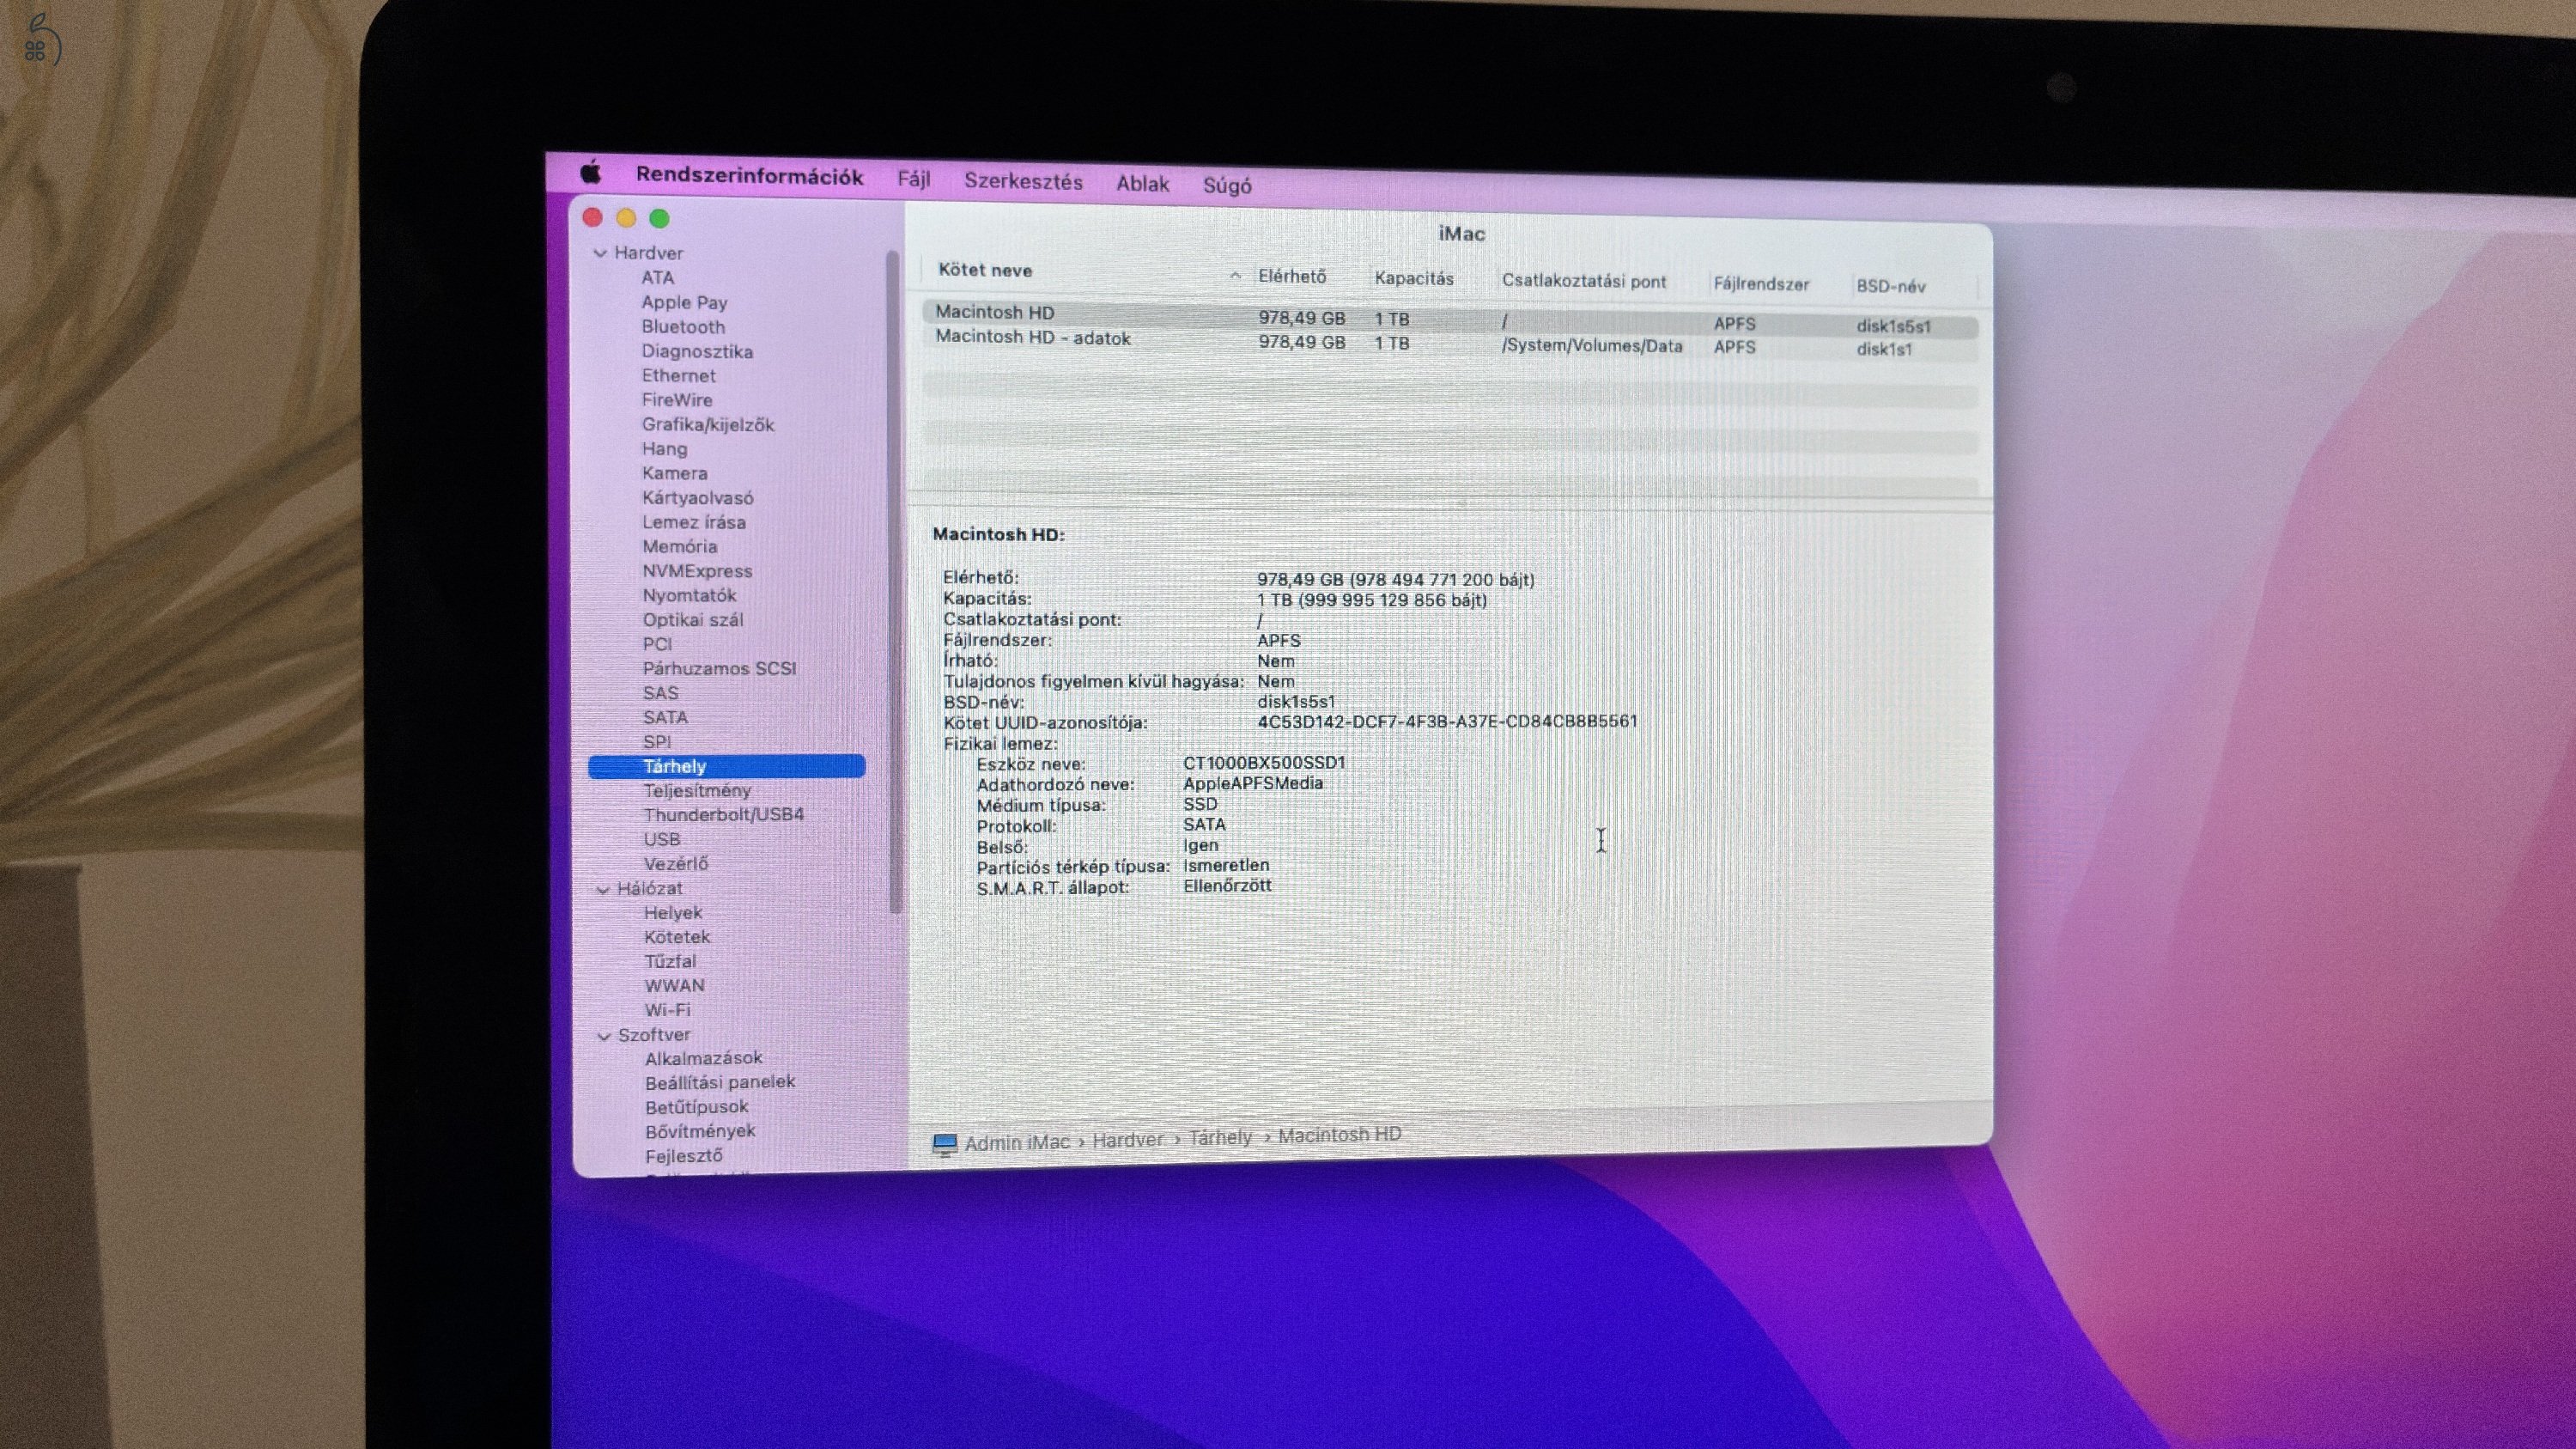This screenshot has width=2576, height=1449.
Task: Click the red close window button
Action: [x=592, y=217]
